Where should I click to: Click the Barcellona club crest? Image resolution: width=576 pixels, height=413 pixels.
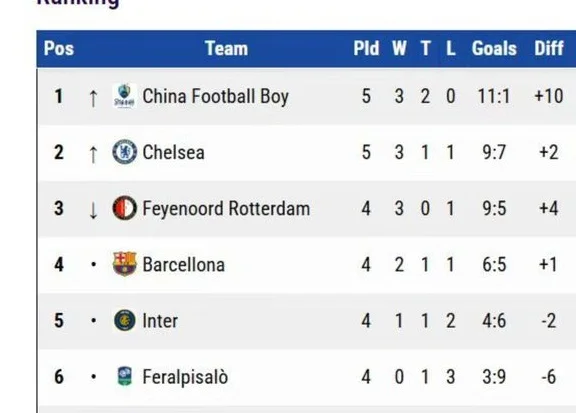125,264
